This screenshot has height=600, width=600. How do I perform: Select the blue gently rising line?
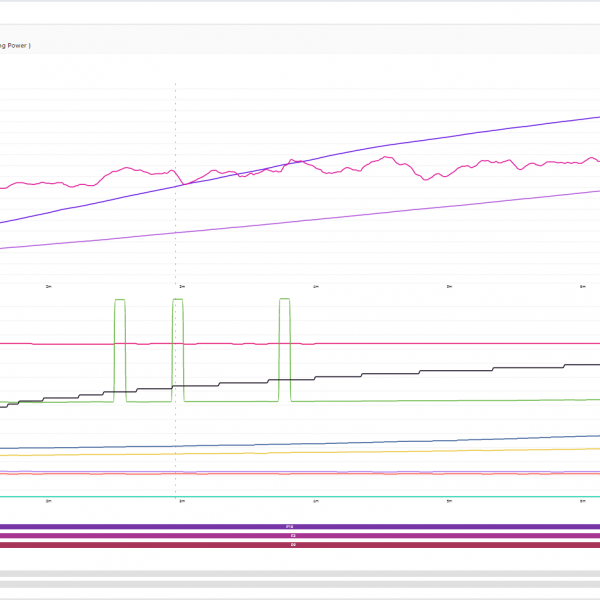(400, 442)
